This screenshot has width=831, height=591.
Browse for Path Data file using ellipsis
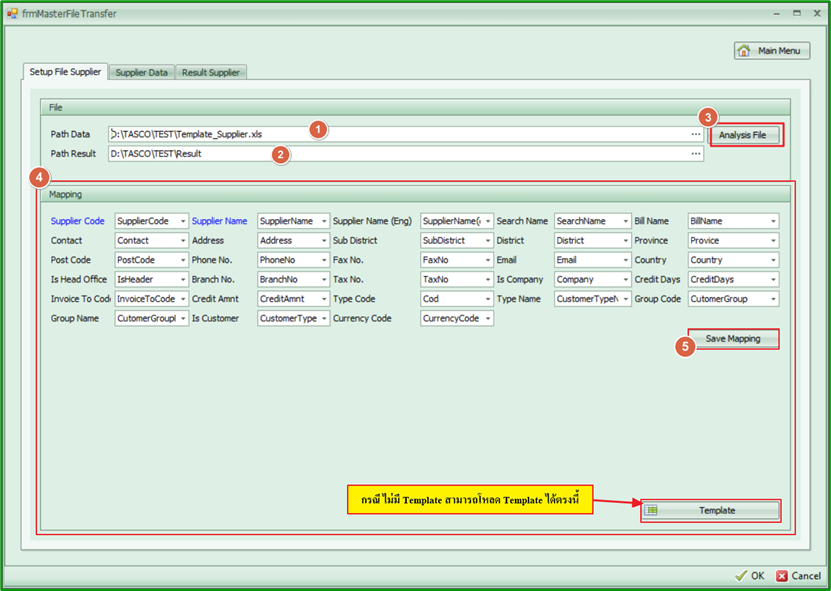point(695,134)
